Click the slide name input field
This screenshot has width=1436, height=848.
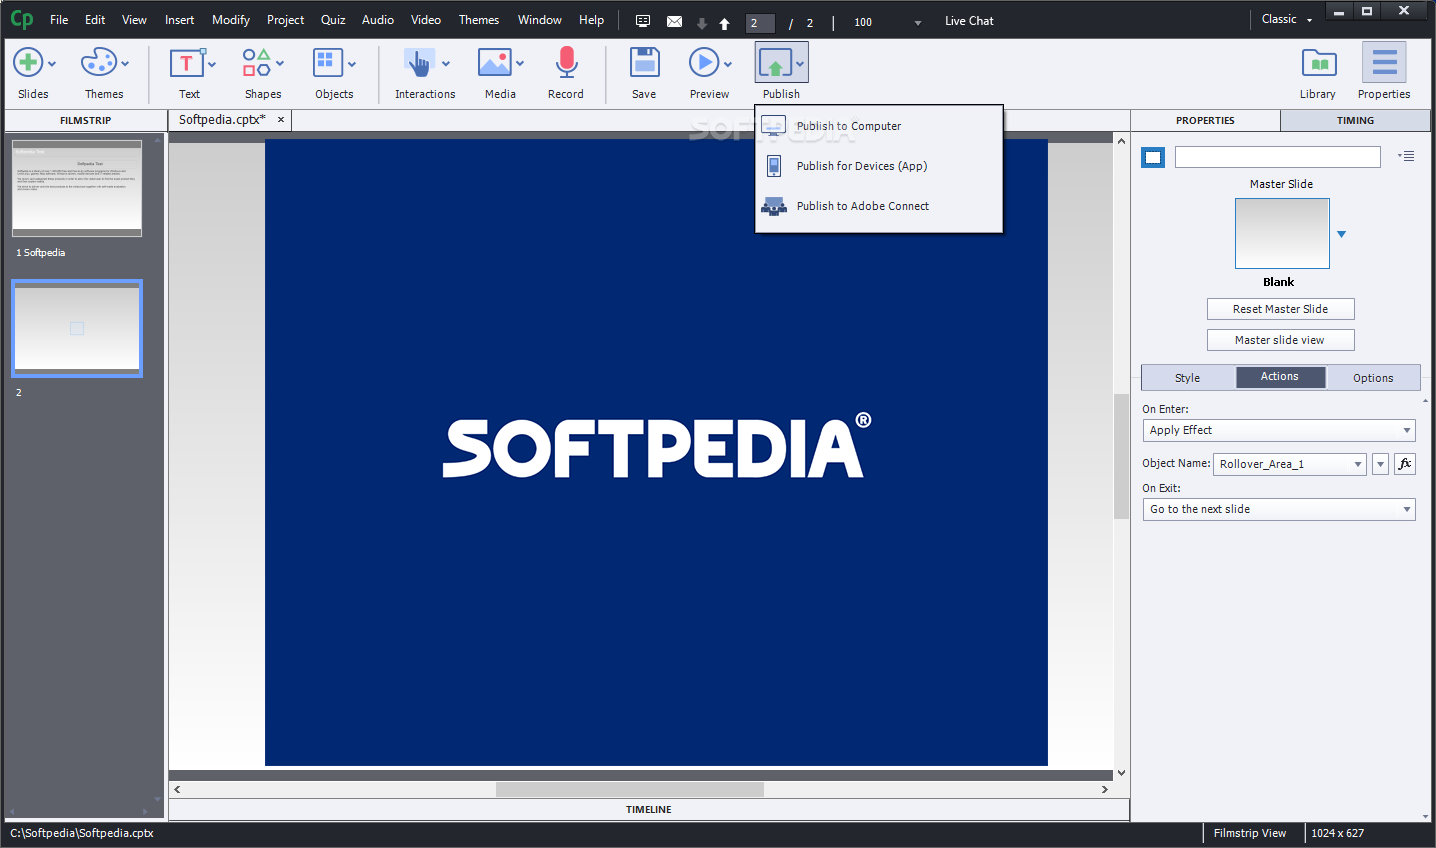[x=1277, y=157]
